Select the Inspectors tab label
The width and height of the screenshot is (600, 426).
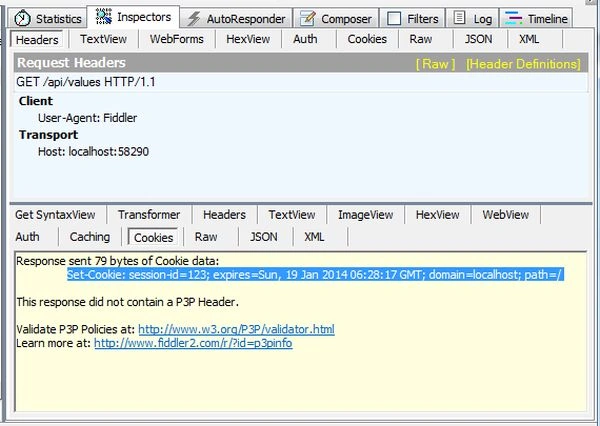(144, 17)
